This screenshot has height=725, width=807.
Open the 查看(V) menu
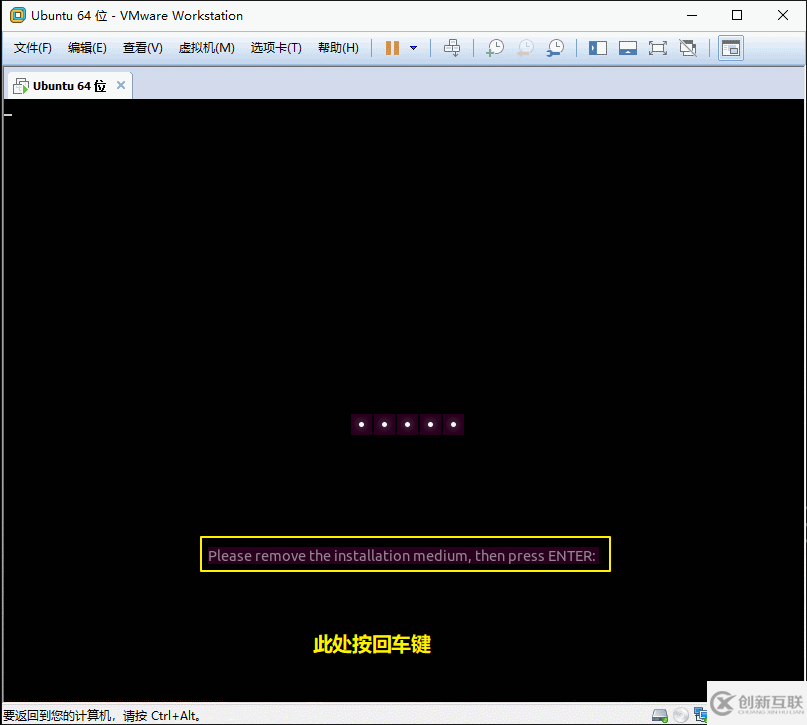pyautogui.click(x=143, y=48)
